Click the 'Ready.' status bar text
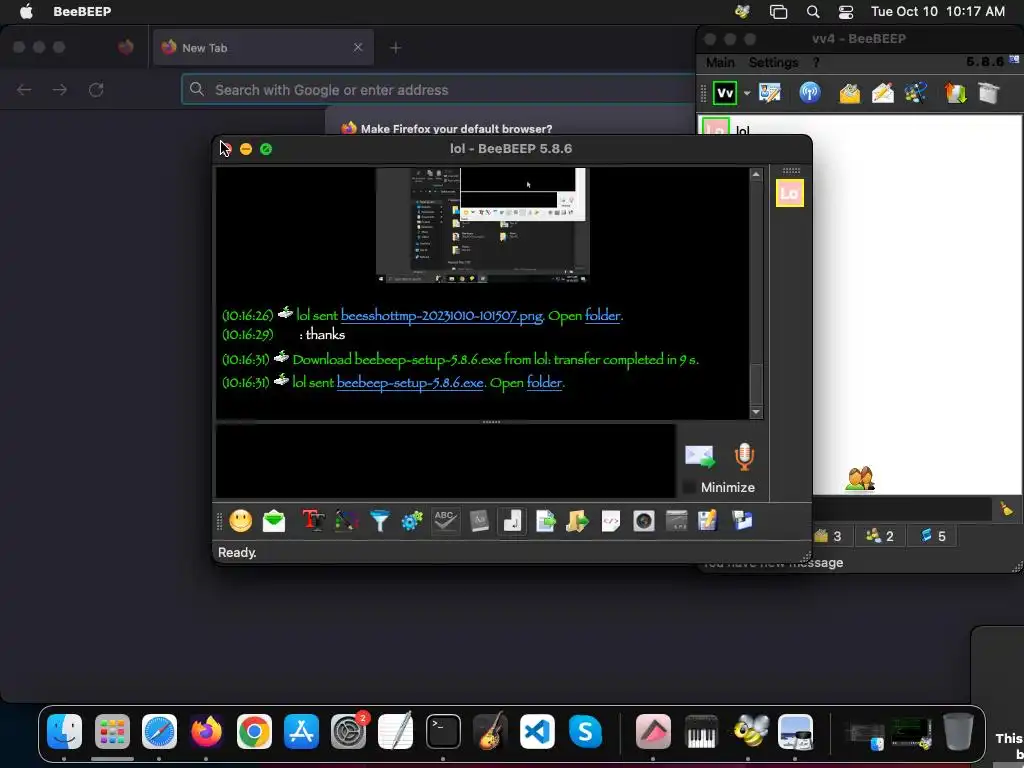This screenshot has width=1024, height=768. (237, 552)
